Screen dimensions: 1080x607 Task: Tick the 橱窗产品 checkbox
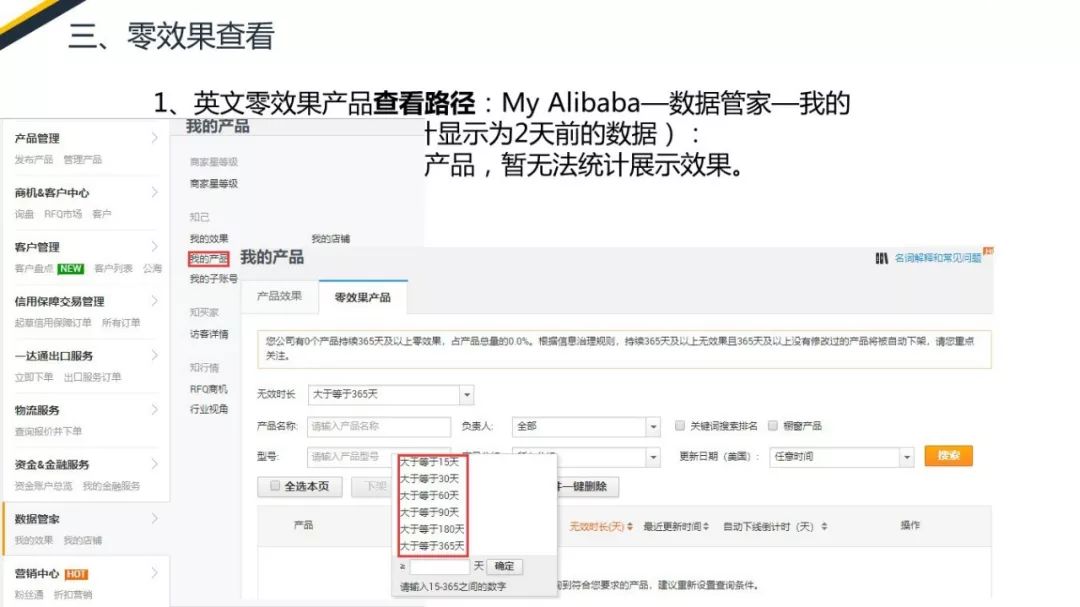pyautogui.click(x=773, y=426)
